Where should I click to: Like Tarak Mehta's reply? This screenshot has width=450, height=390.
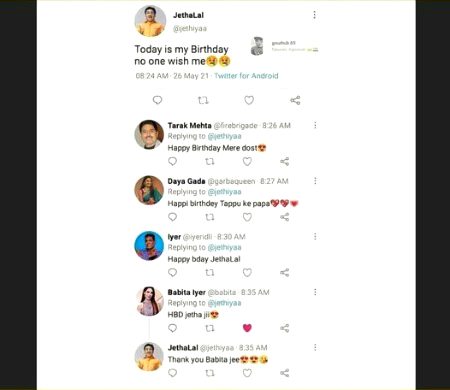point(247,161)
